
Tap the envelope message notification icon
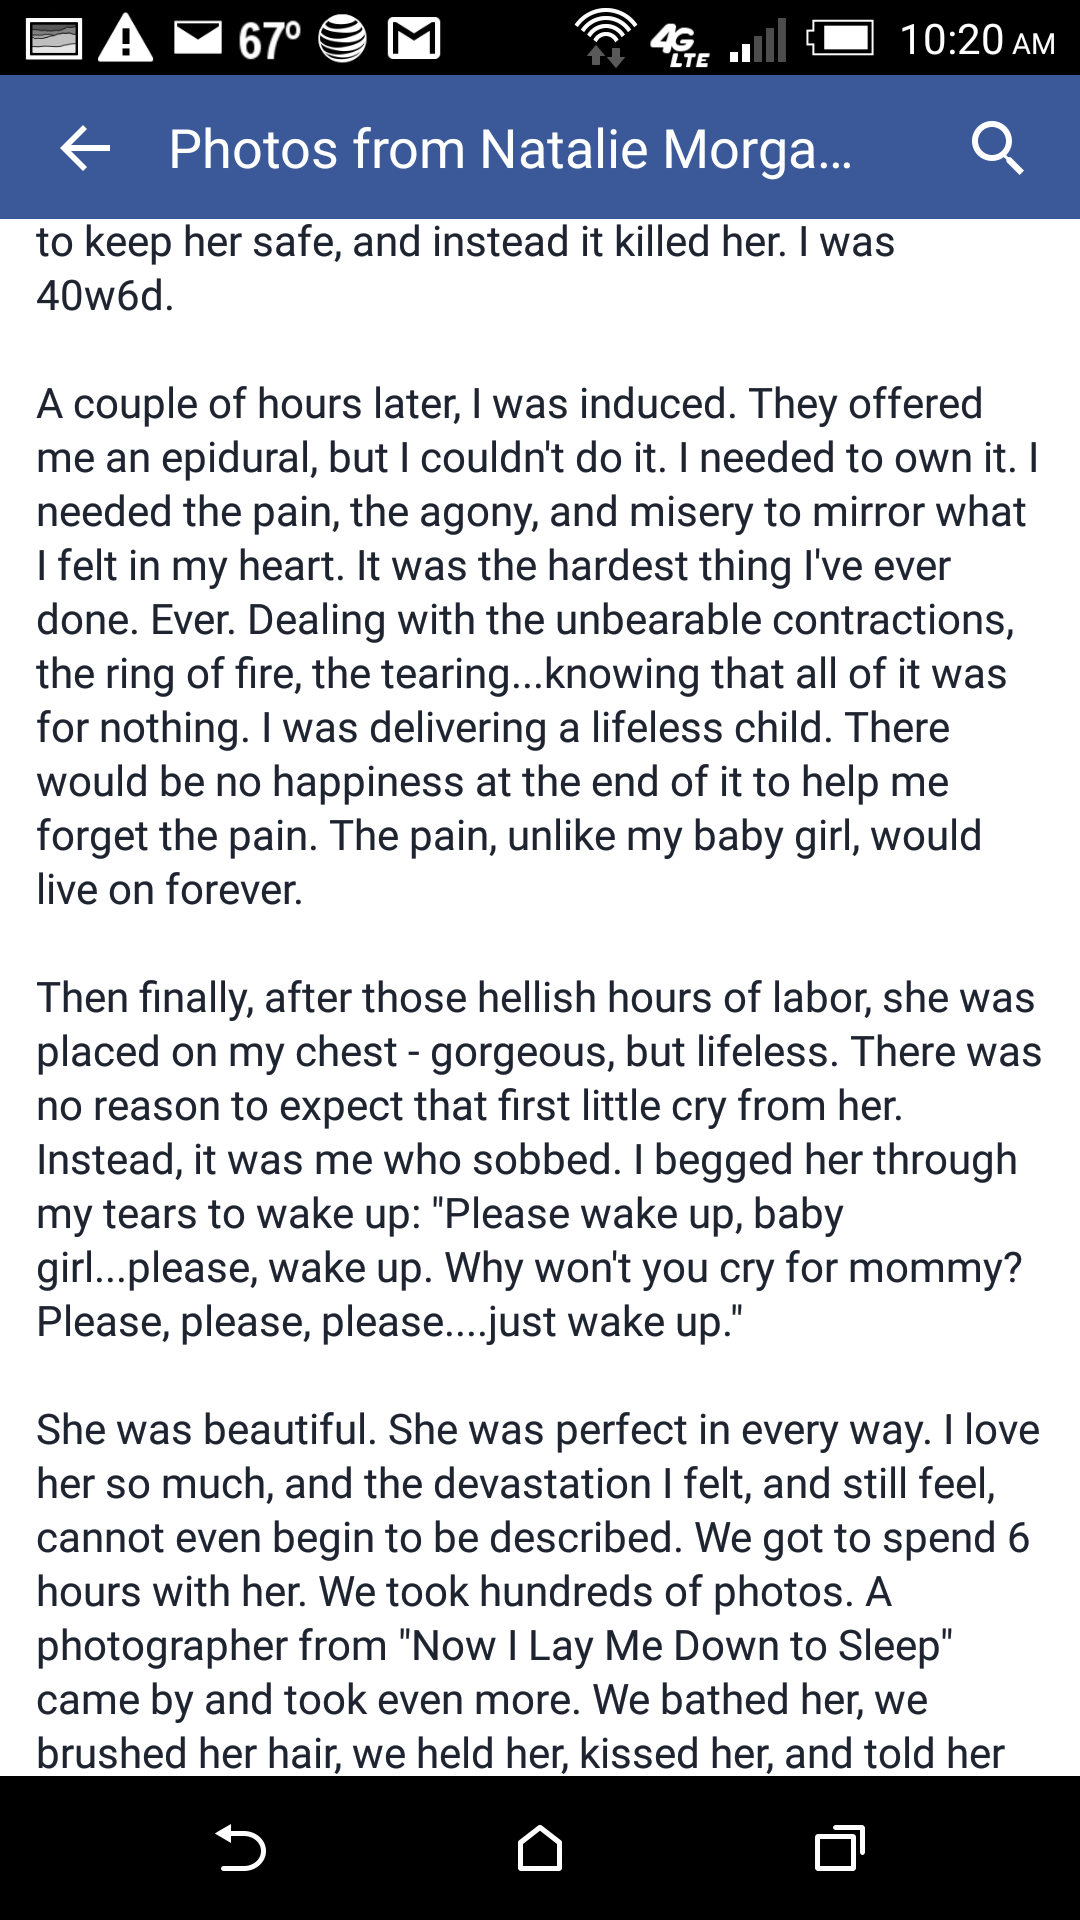(197, 37)
